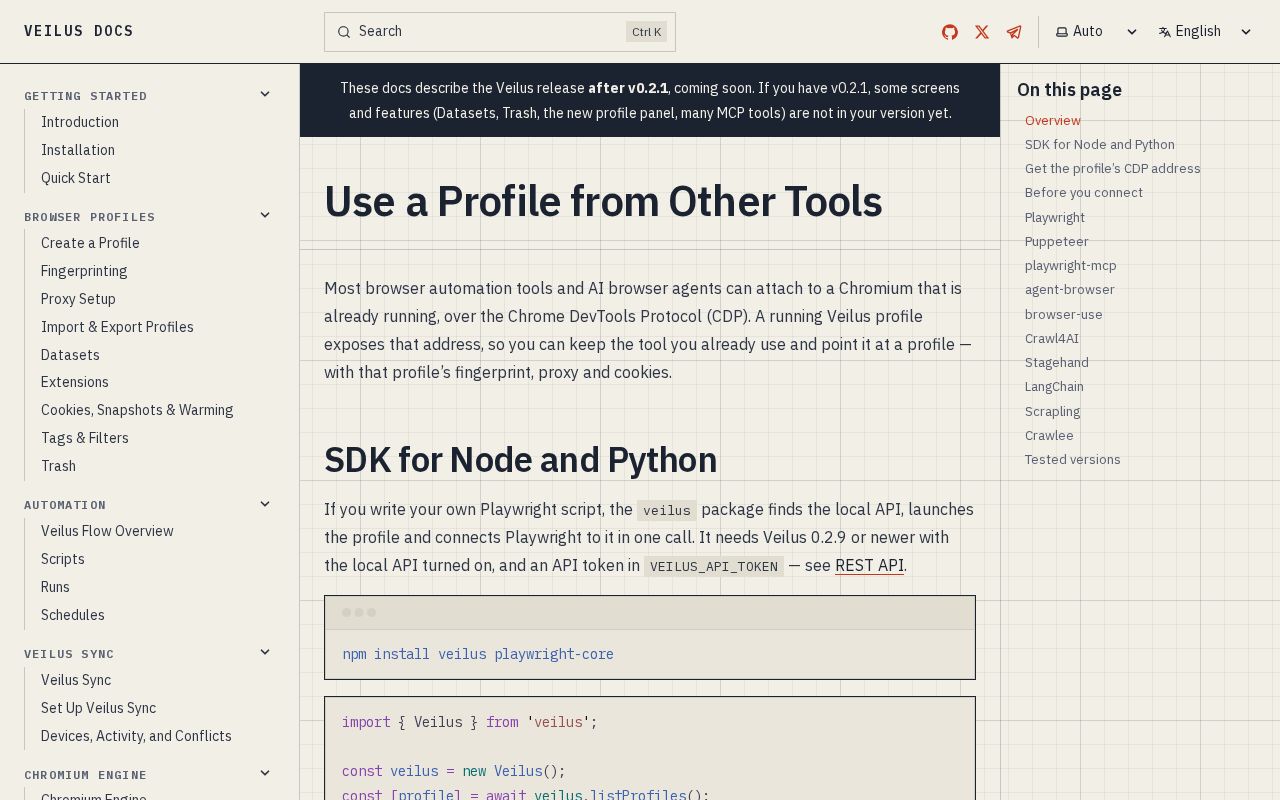The height and width of the screenshot is (800, 1280).
Task: Collapse the Automation sidebar section
Action: point(265,504)
